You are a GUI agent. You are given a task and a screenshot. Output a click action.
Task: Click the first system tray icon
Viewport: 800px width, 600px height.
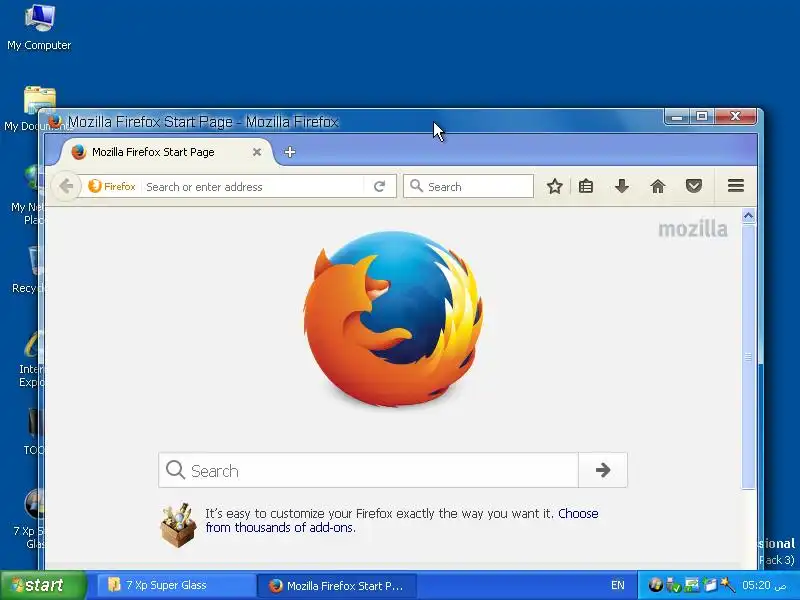pyautogui.click(x=655, y=585)
